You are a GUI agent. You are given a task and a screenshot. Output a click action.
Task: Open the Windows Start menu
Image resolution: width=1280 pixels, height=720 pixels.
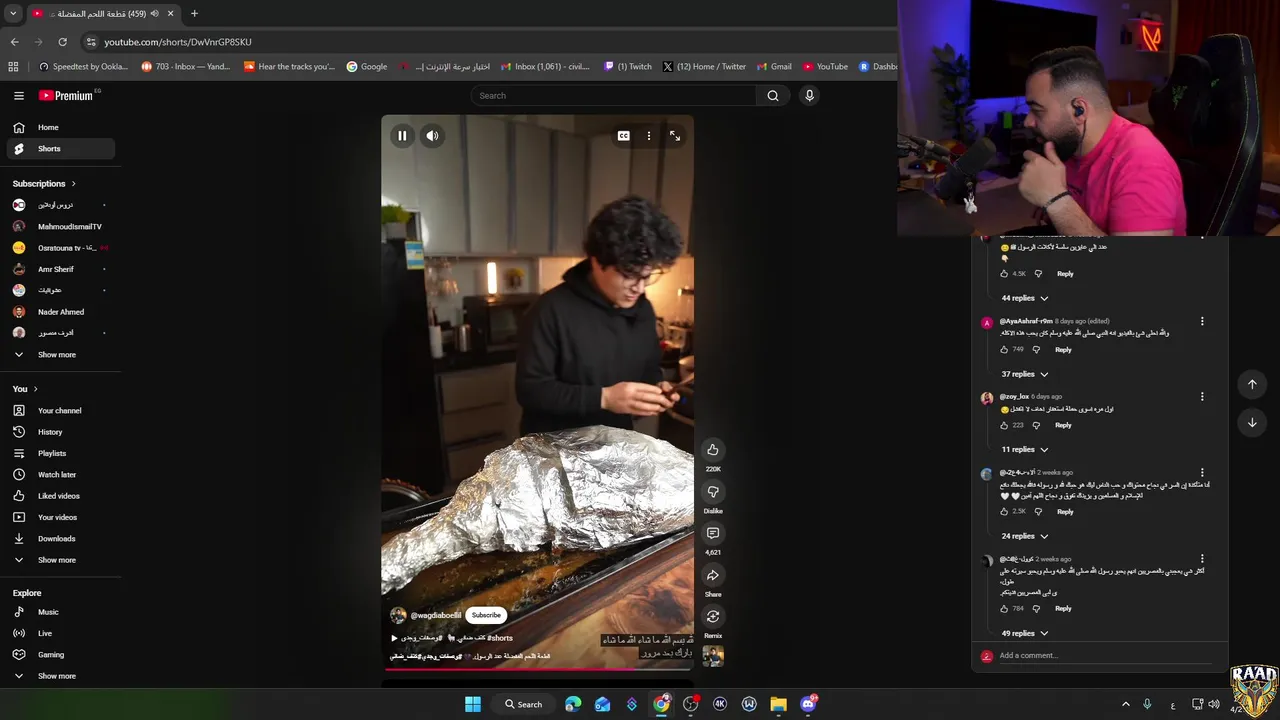(x=472, y=704)
